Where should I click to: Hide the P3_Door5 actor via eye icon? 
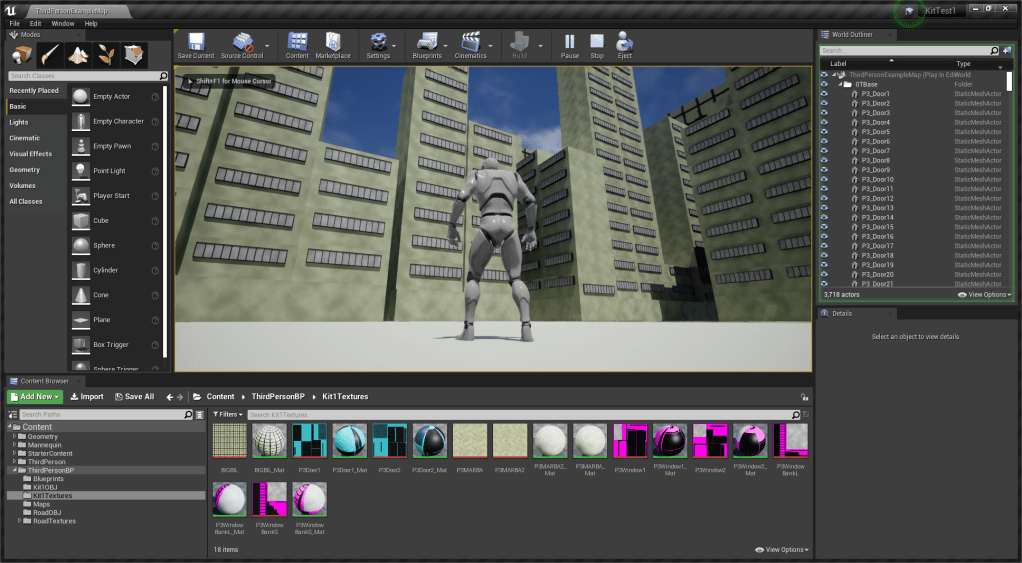824,132
